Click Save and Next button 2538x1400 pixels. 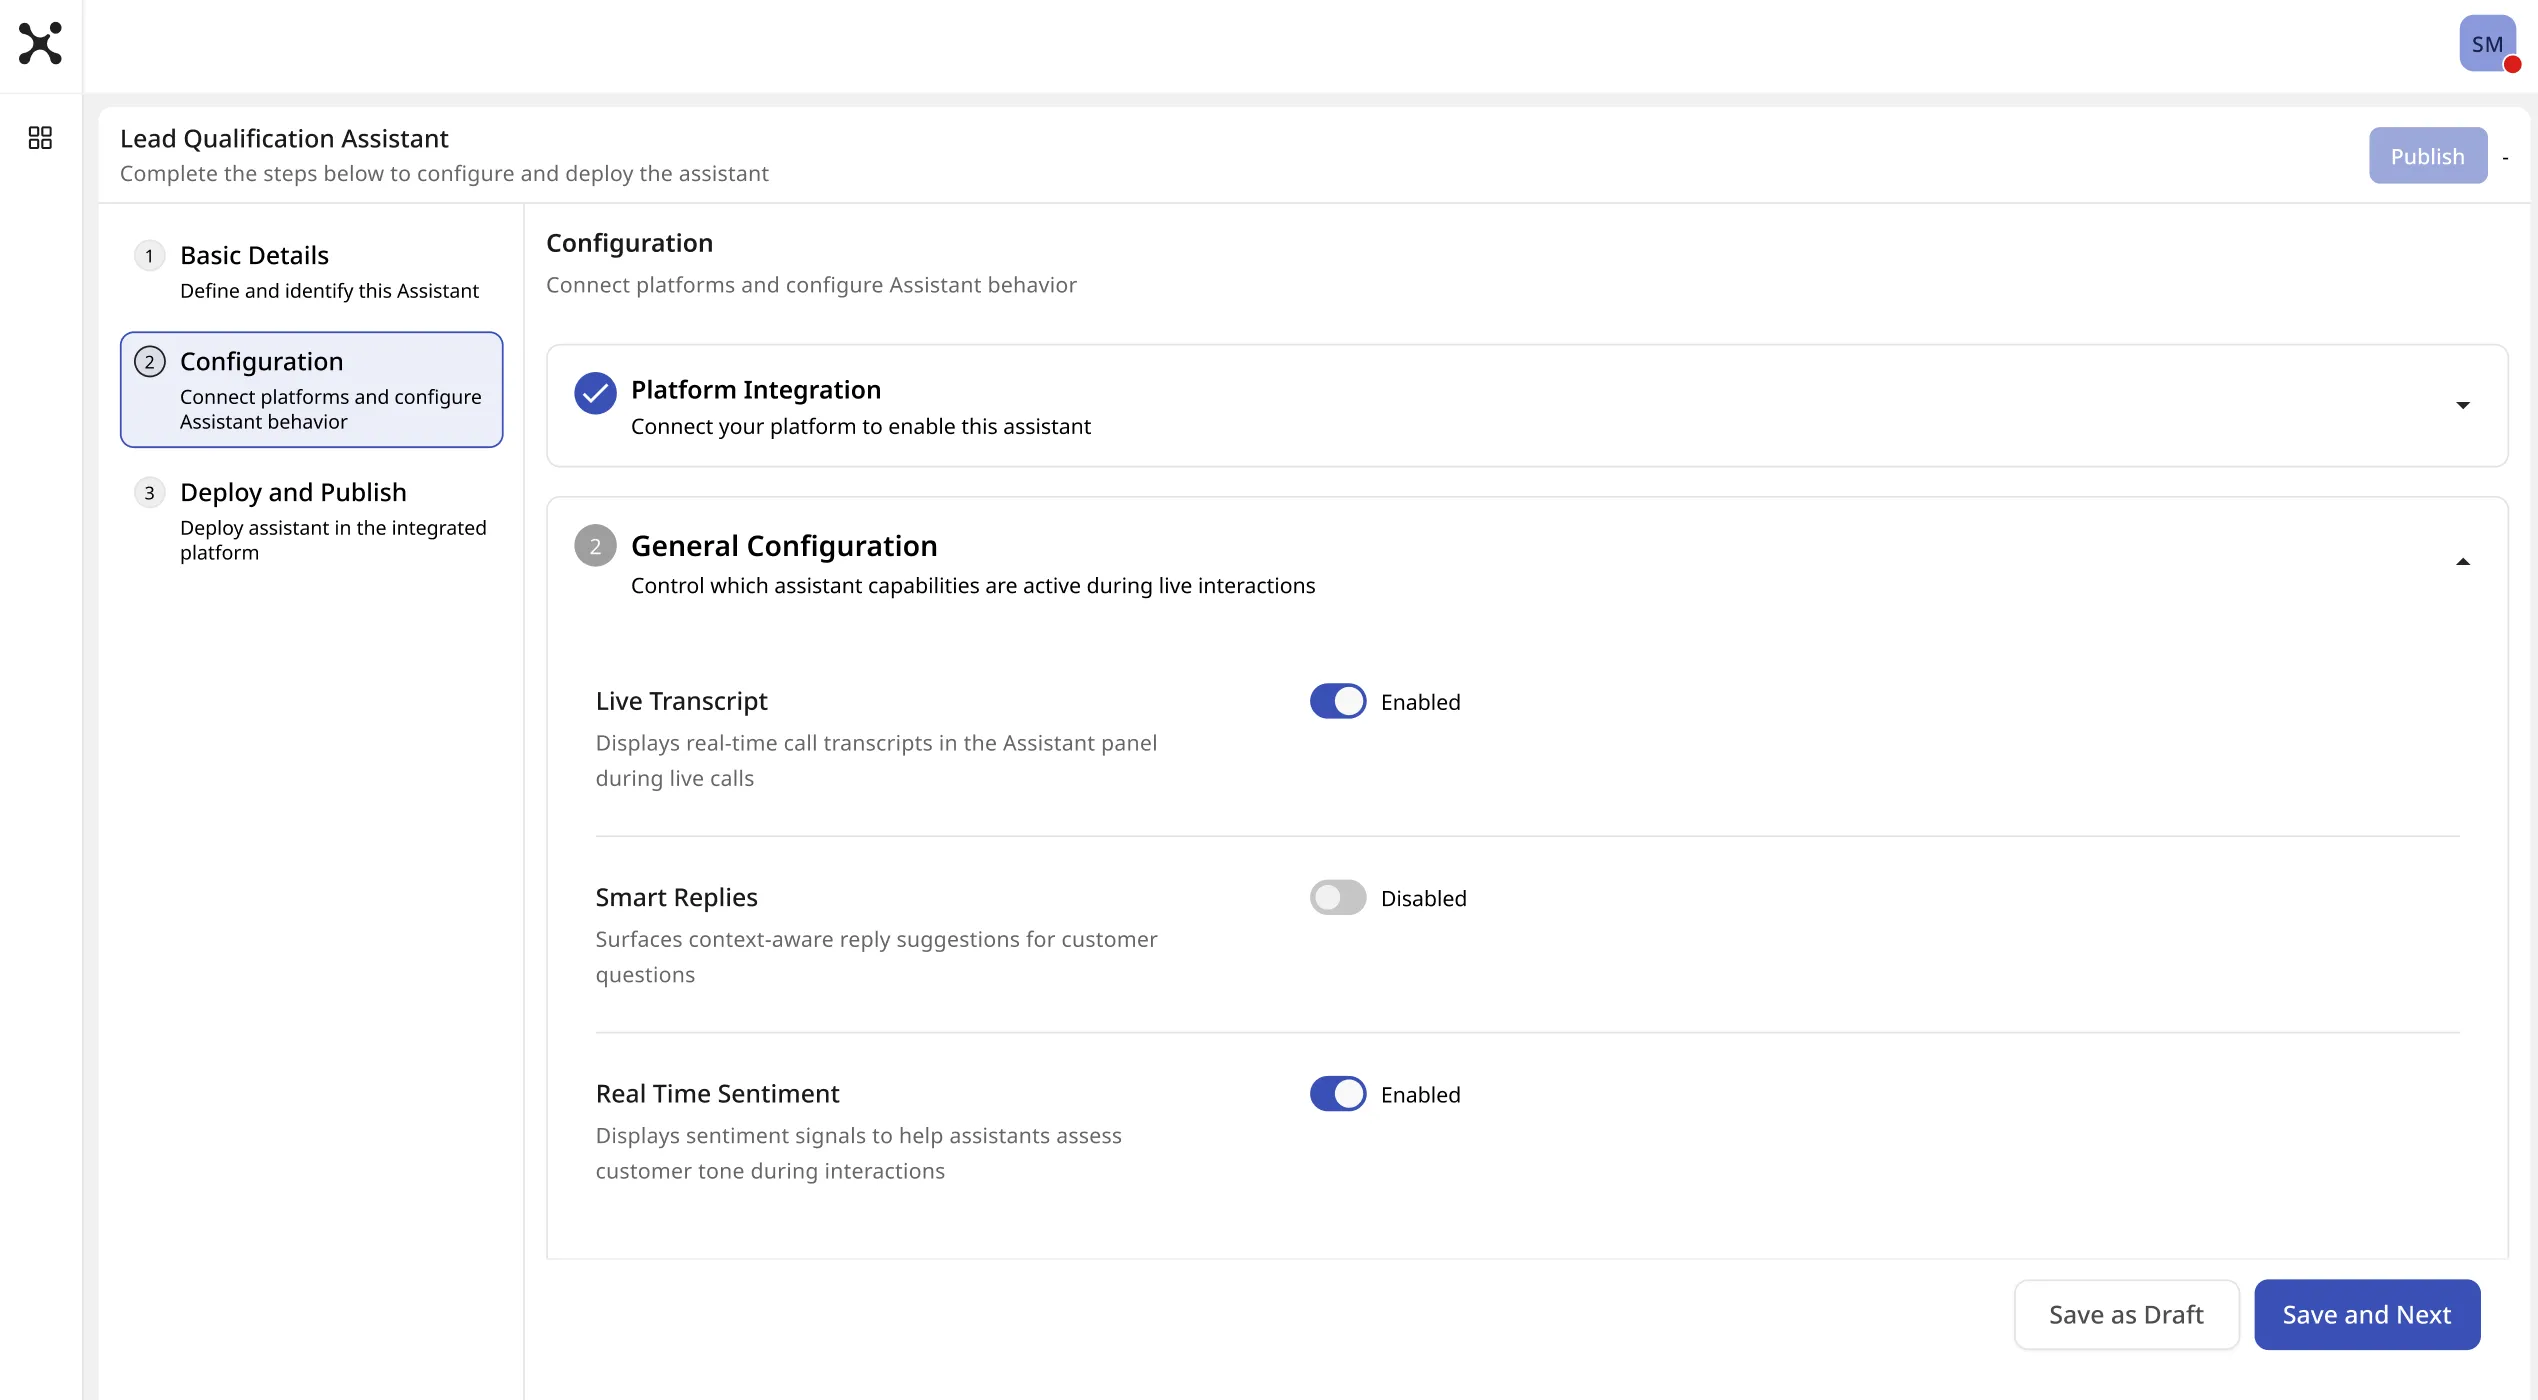2367,1315
